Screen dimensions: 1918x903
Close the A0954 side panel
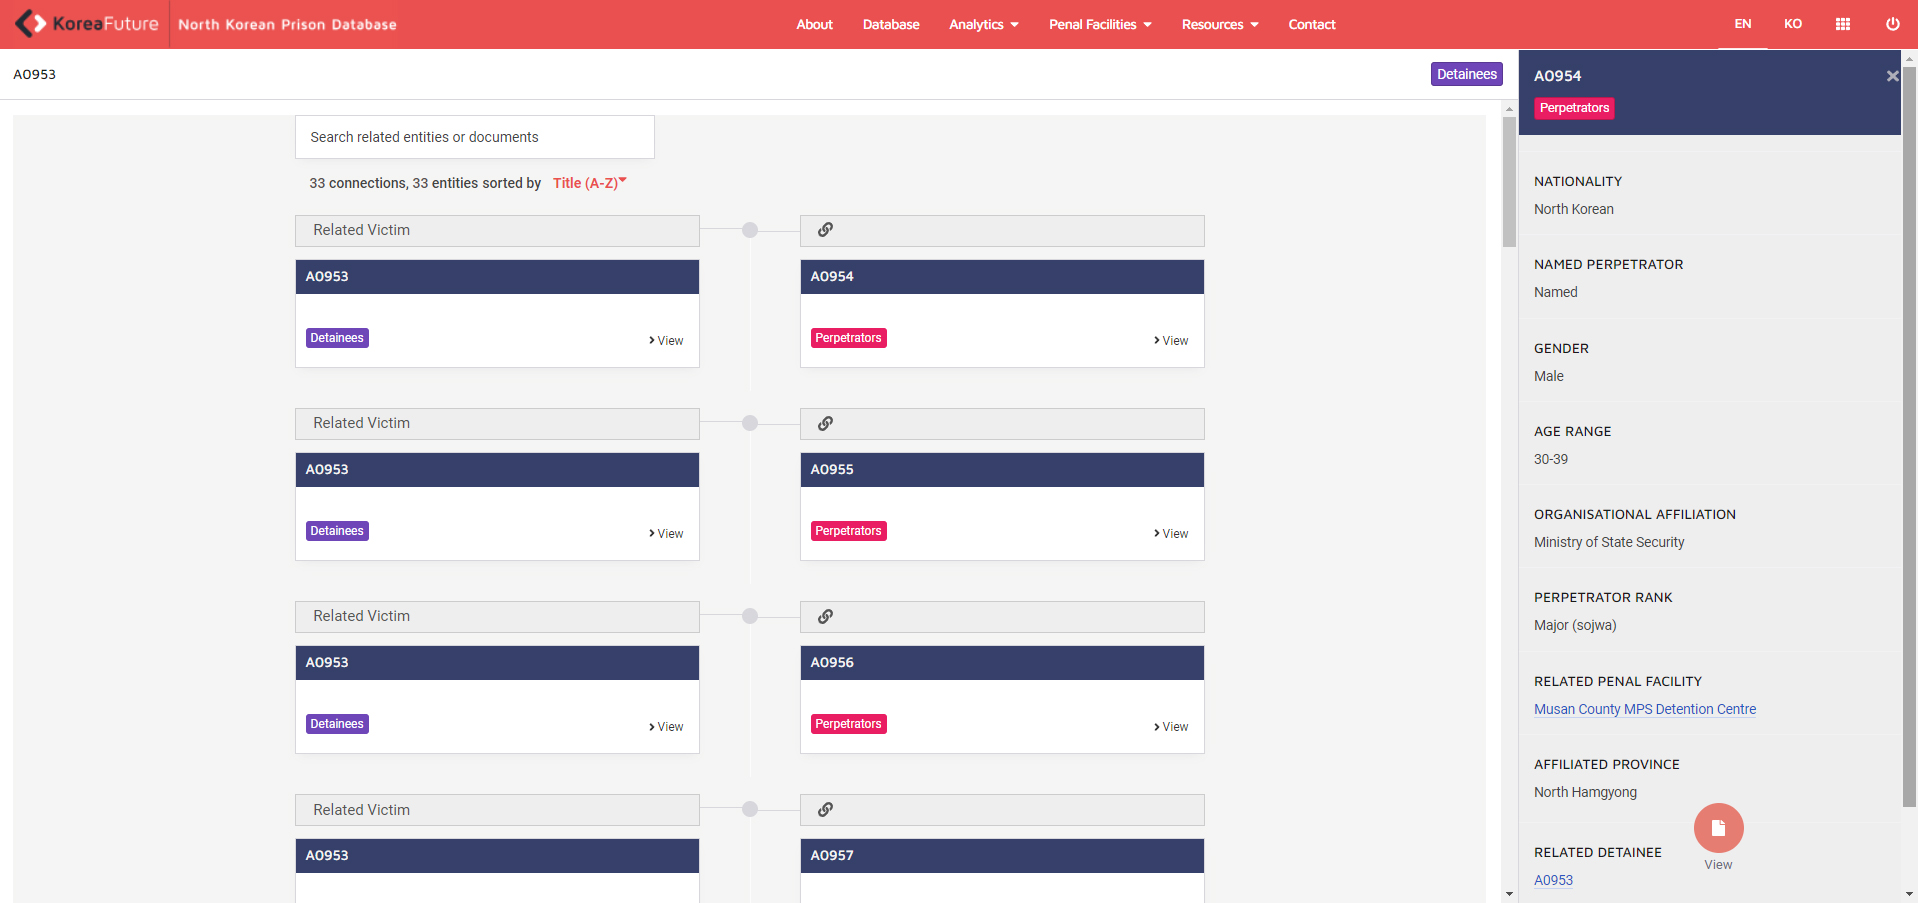tap(1891, 76)
